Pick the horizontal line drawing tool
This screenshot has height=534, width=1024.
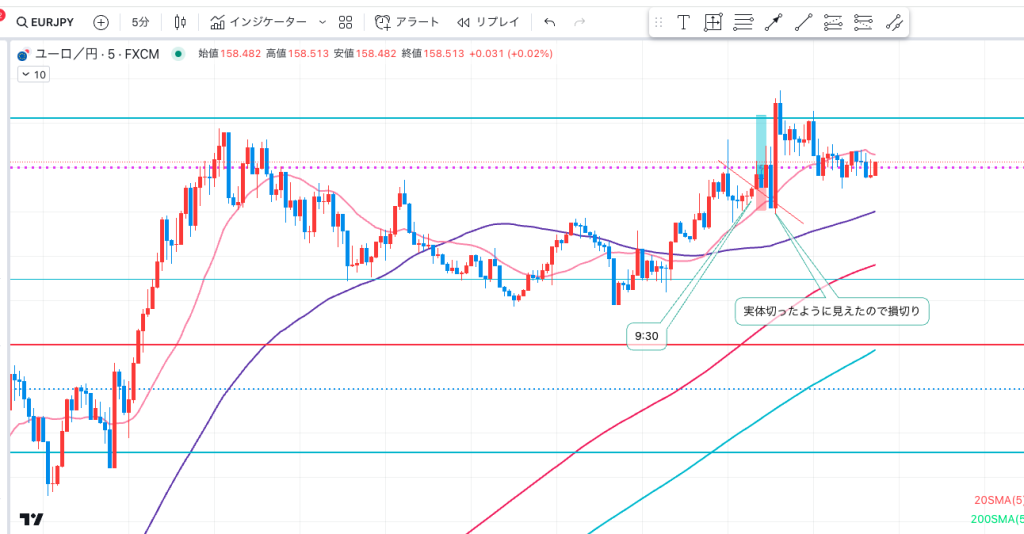[743, 22]
